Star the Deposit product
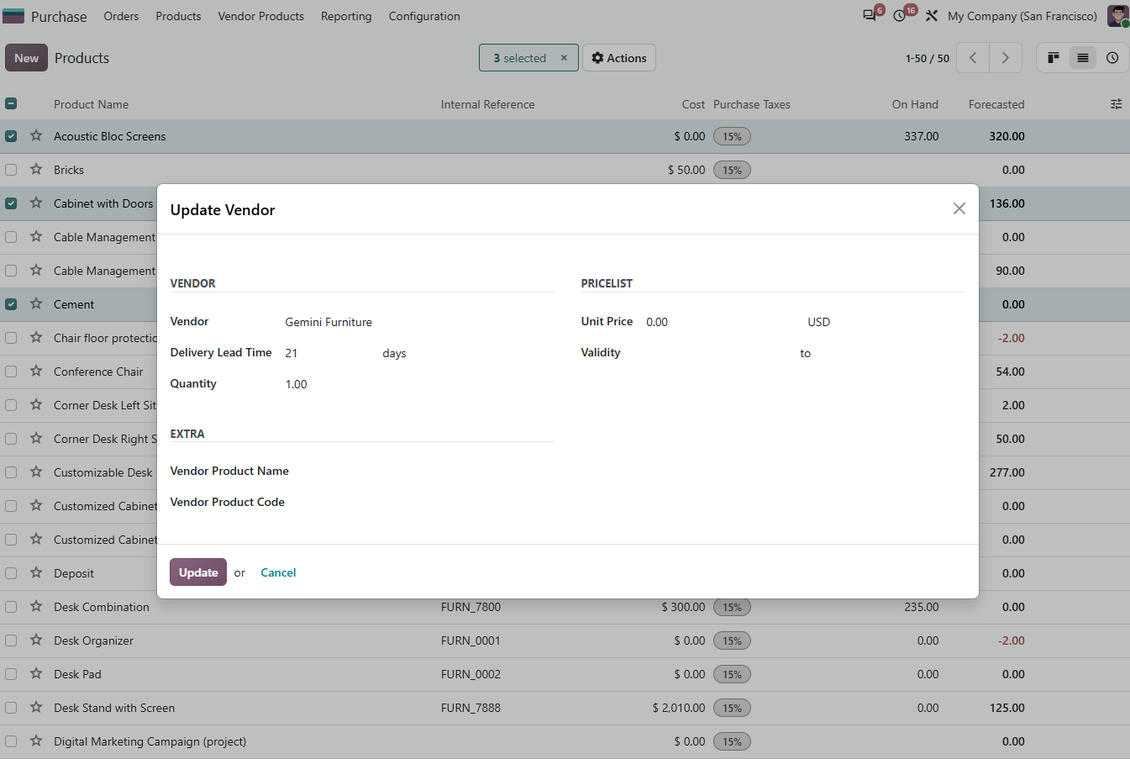1130x759 pixels. pyautogui.click(x=36, y=573)
